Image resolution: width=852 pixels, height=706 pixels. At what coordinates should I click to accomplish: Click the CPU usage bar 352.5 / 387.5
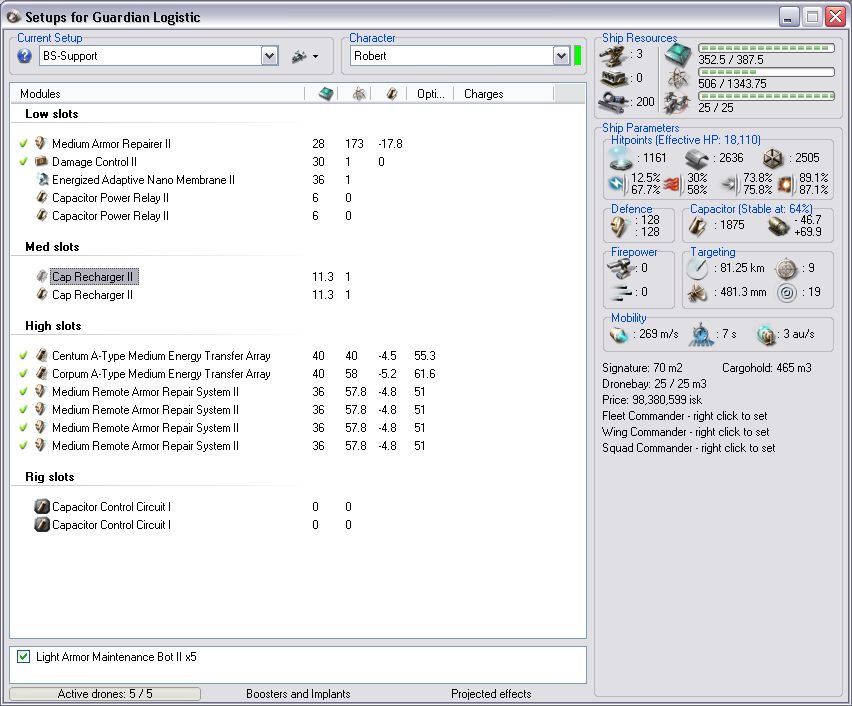tap(766, 48)
